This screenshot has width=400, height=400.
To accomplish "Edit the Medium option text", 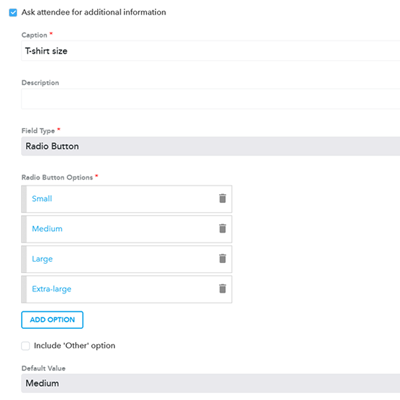I will [x=47, y=229].
